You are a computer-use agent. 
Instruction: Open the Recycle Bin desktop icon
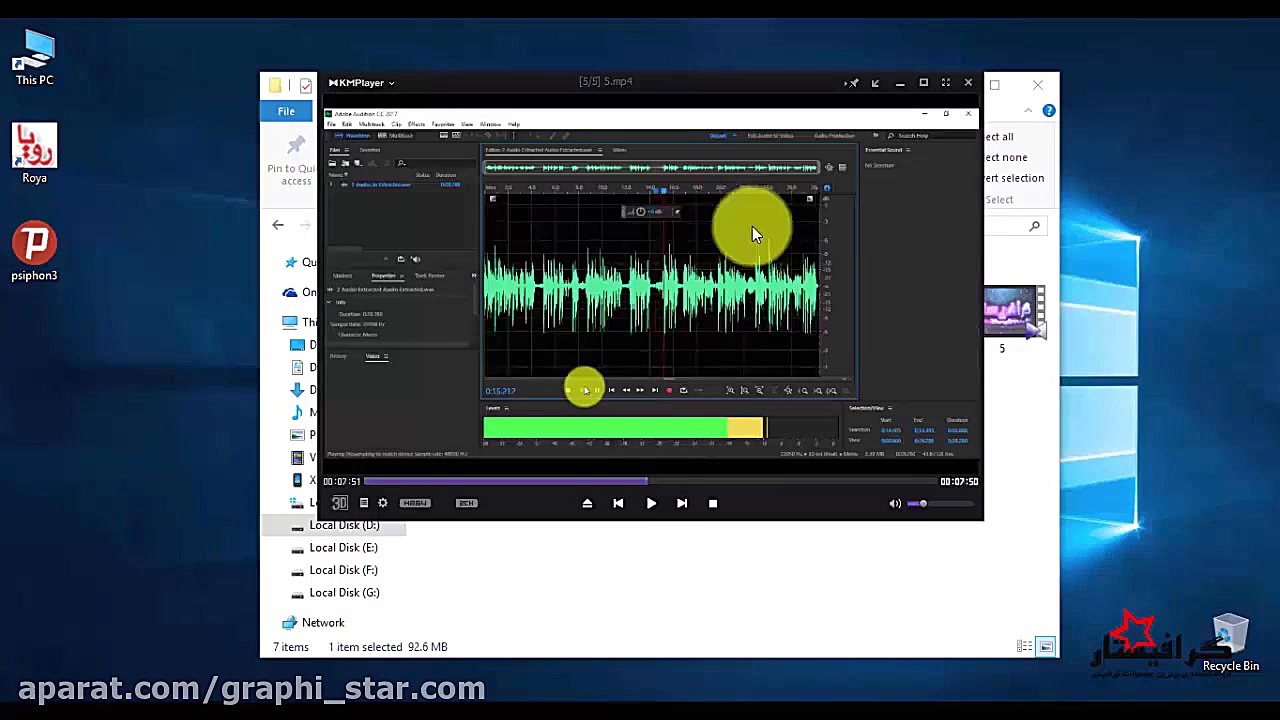click(1231, 643)
